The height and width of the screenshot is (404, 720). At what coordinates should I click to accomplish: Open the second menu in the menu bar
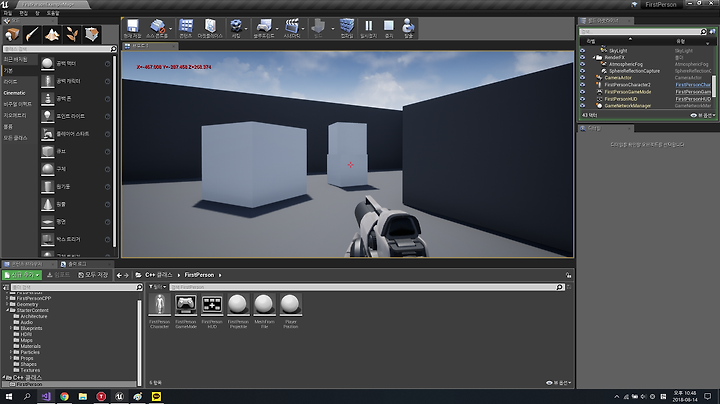(x=23, y=13)
